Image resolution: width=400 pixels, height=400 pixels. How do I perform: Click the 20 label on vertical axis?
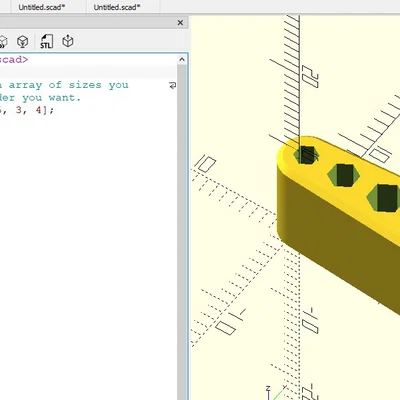point(310,77)
